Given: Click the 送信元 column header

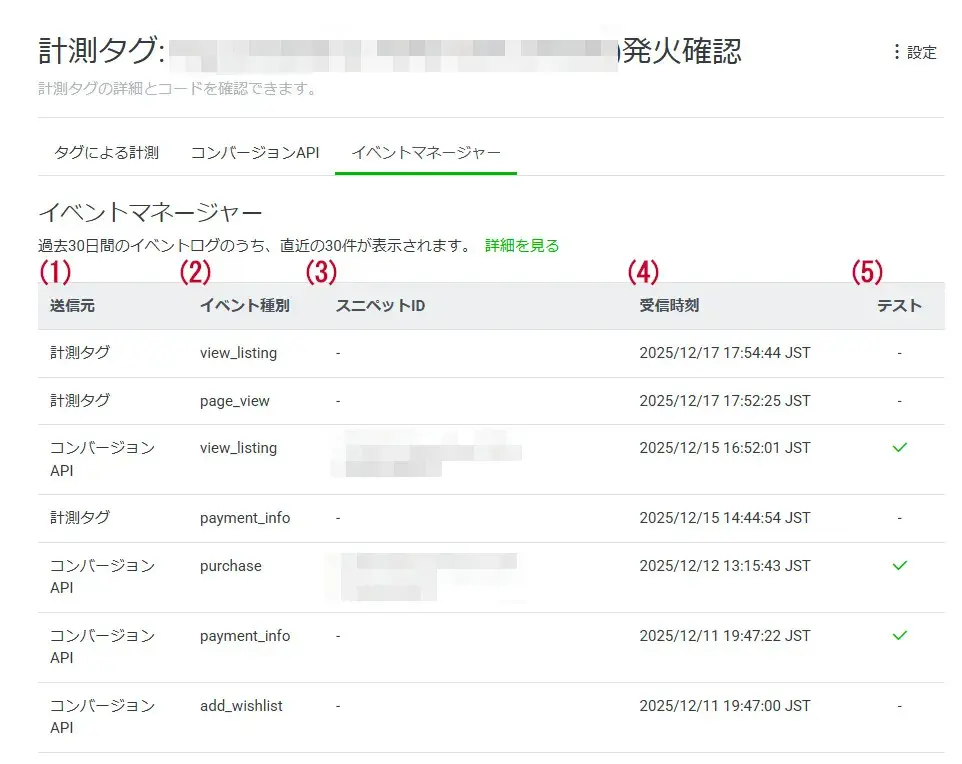Looking at the screenshot, I should [72, 306].
